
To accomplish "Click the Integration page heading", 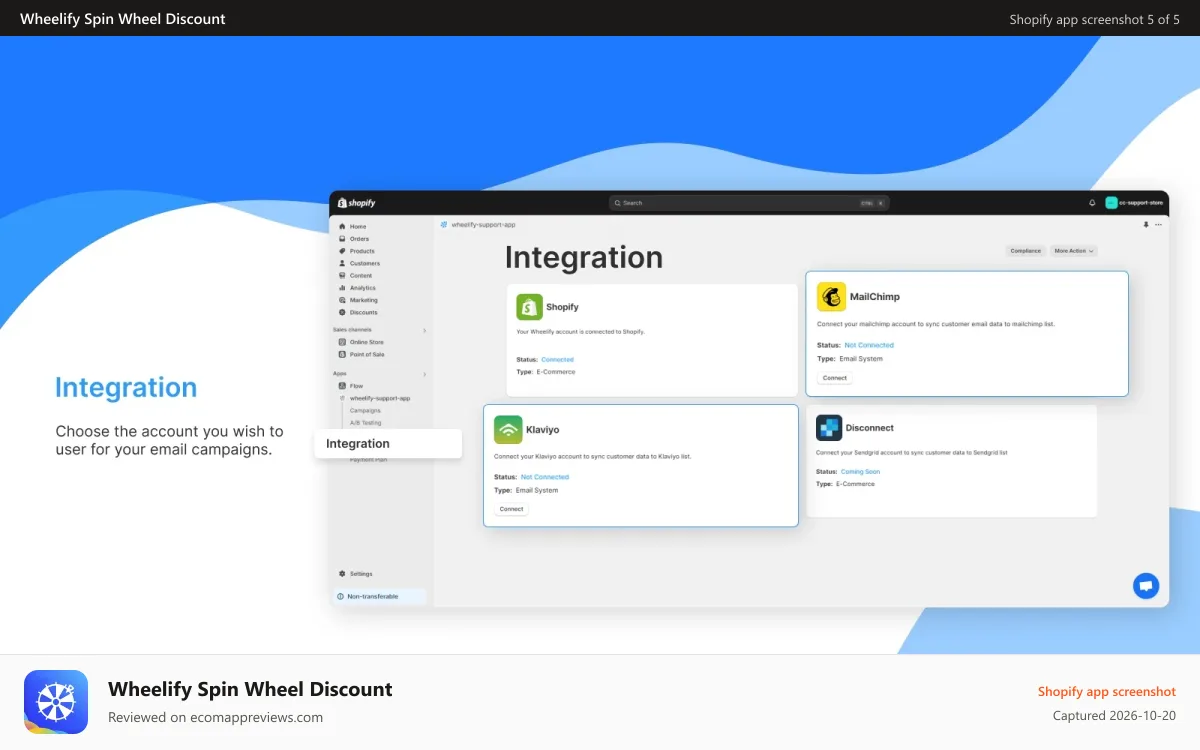I will [584, 258].
